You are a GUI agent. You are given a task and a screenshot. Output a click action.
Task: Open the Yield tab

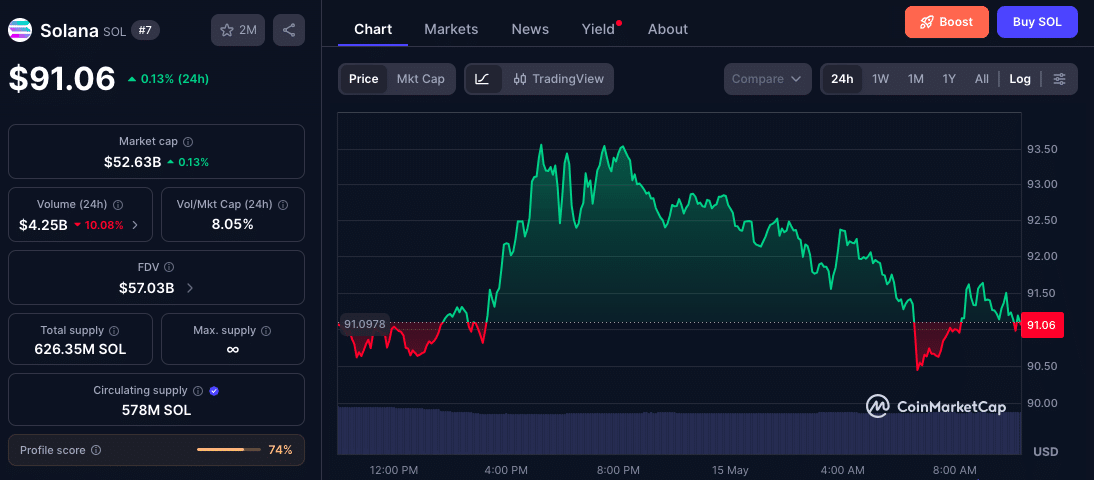pyautogui.click(x=599, y=29)
